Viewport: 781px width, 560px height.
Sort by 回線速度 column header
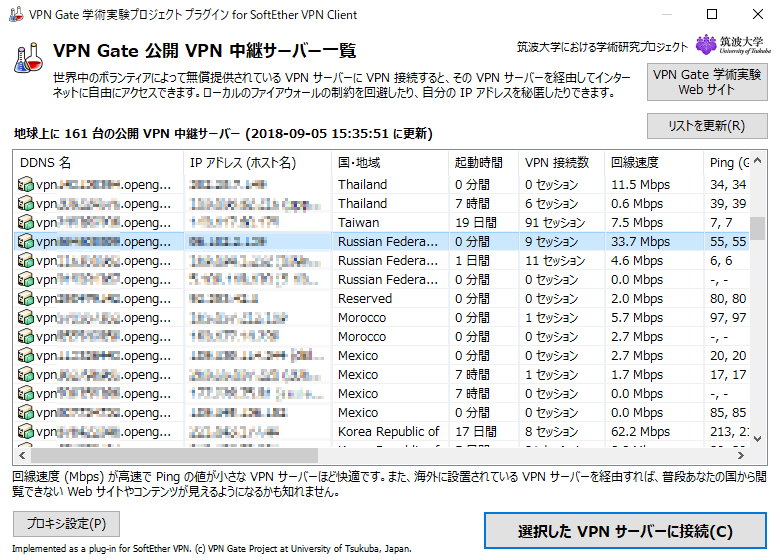(x=654, y=162)
